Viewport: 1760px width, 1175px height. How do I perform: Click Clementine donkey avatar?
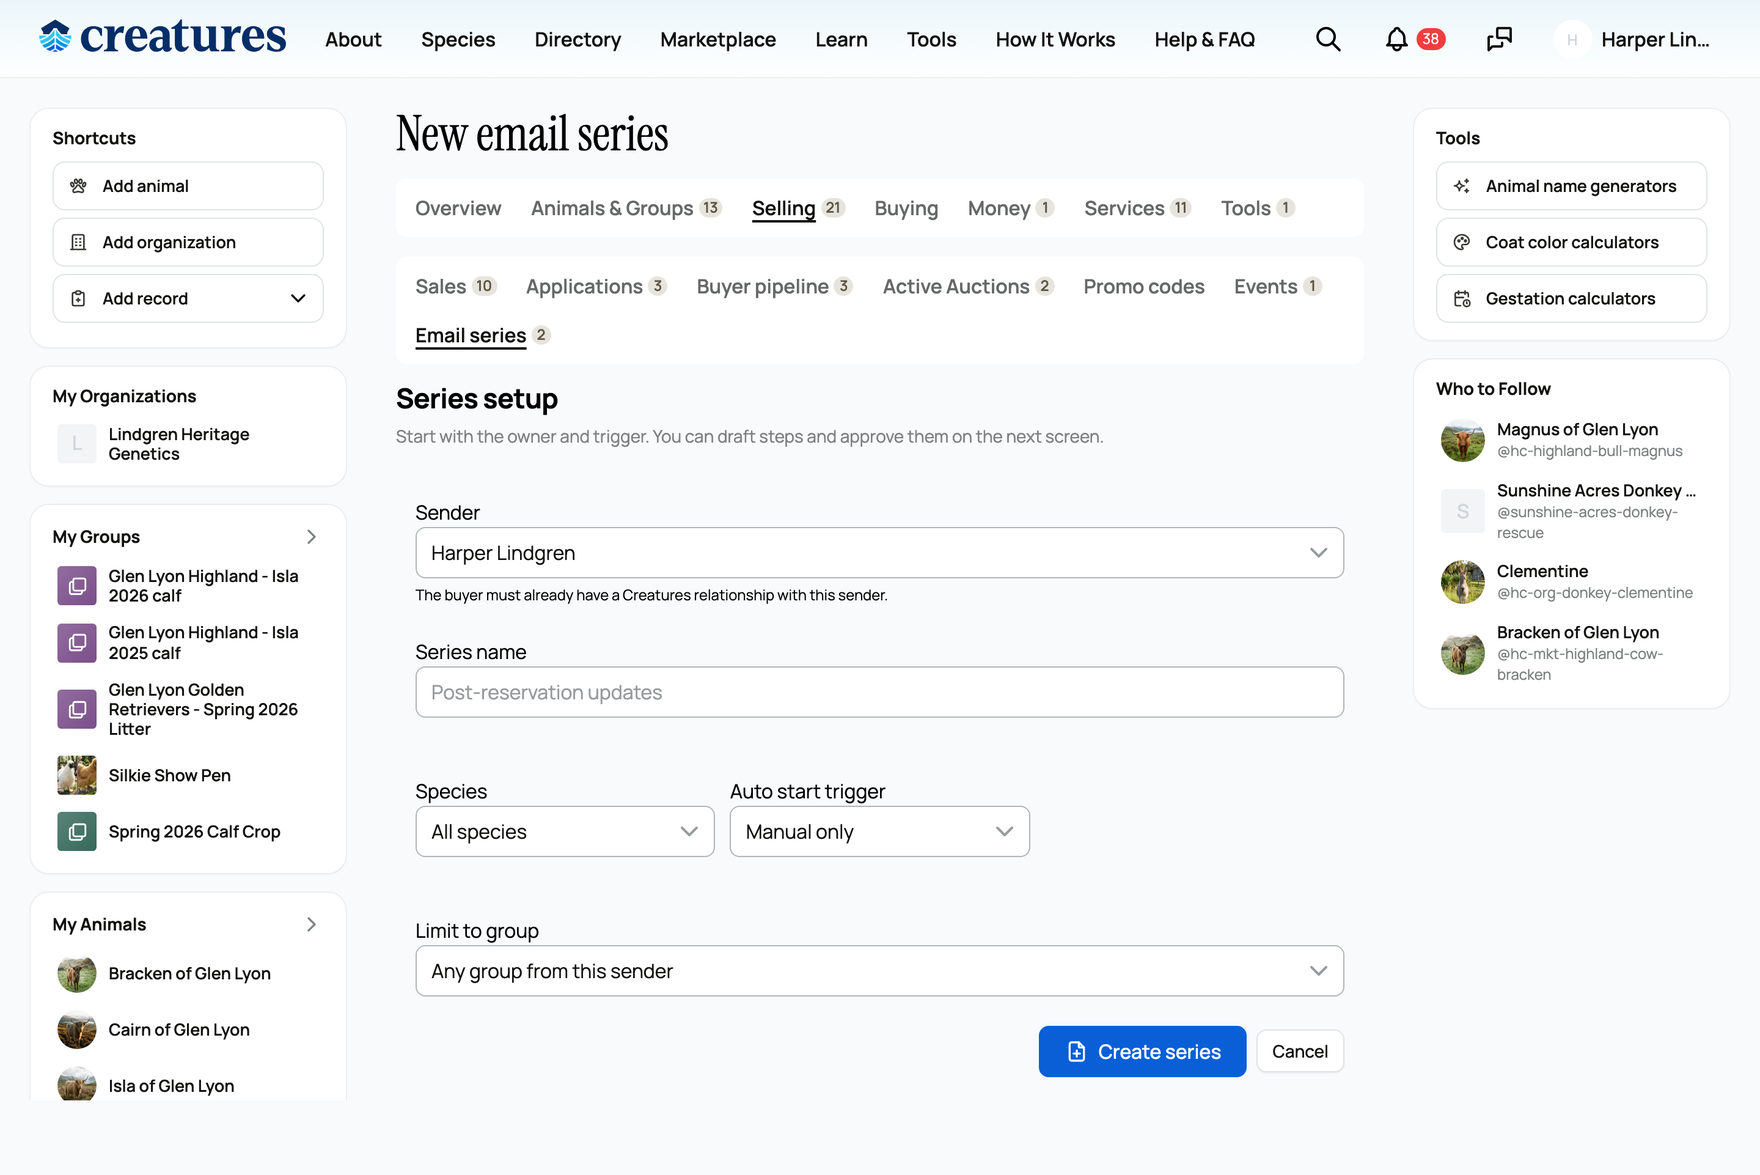coord(1462,582)
